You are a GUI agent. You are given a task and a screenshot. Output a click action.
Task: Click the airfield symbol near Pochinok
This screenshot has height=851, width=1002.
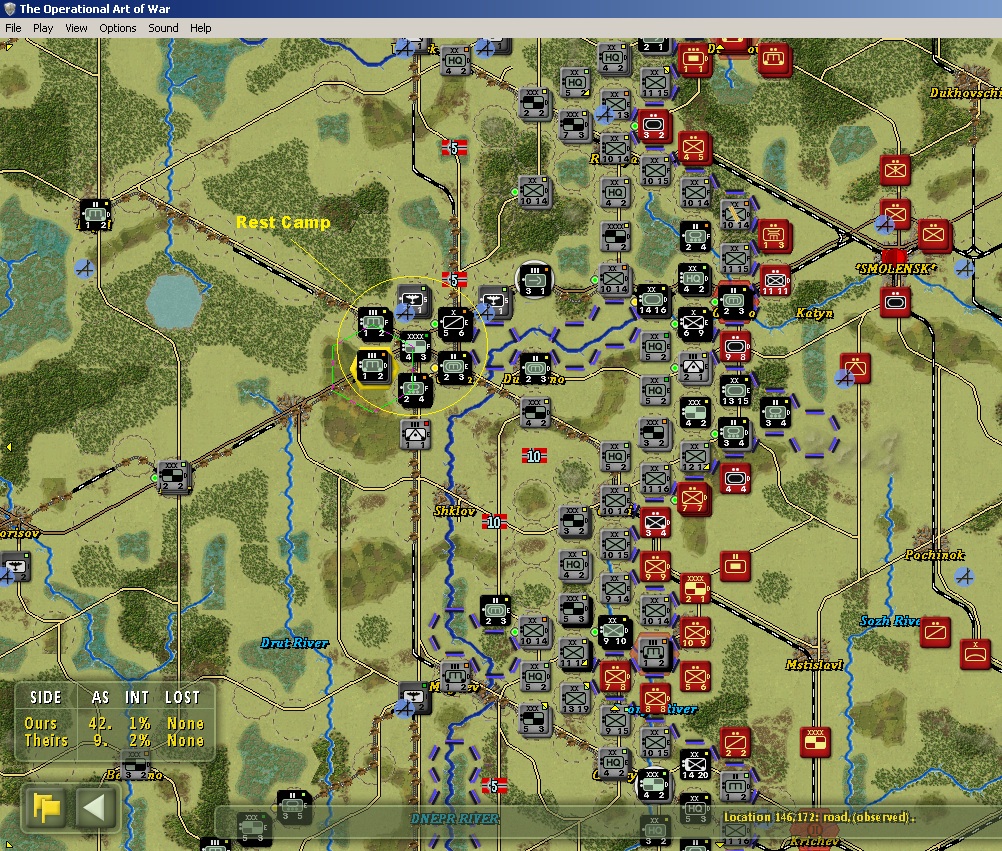coord(964,577)
